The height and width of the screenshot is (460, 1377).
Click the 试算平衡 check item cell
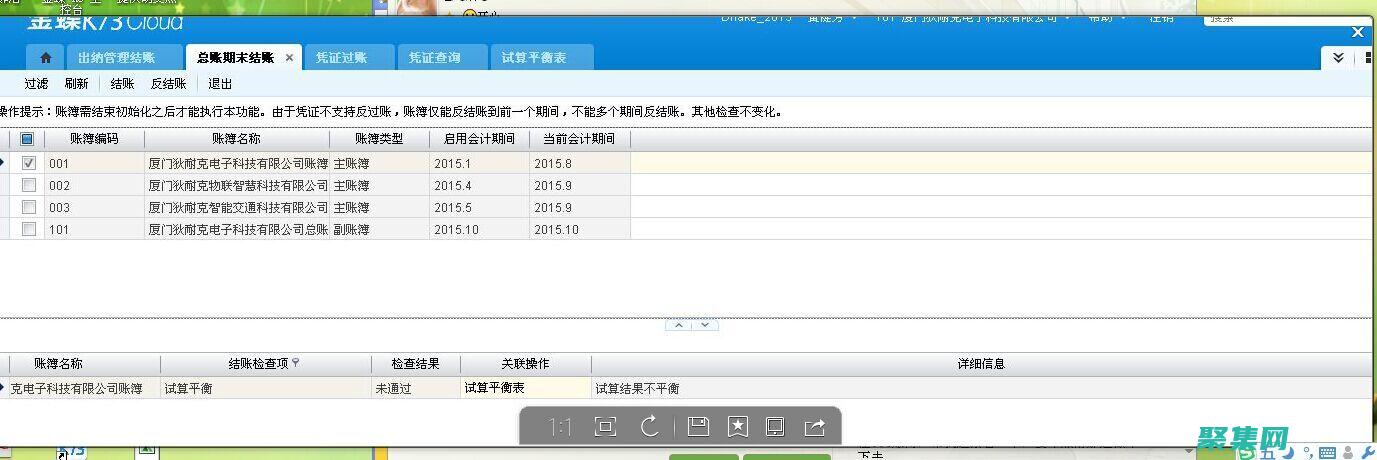coord(265,388)
